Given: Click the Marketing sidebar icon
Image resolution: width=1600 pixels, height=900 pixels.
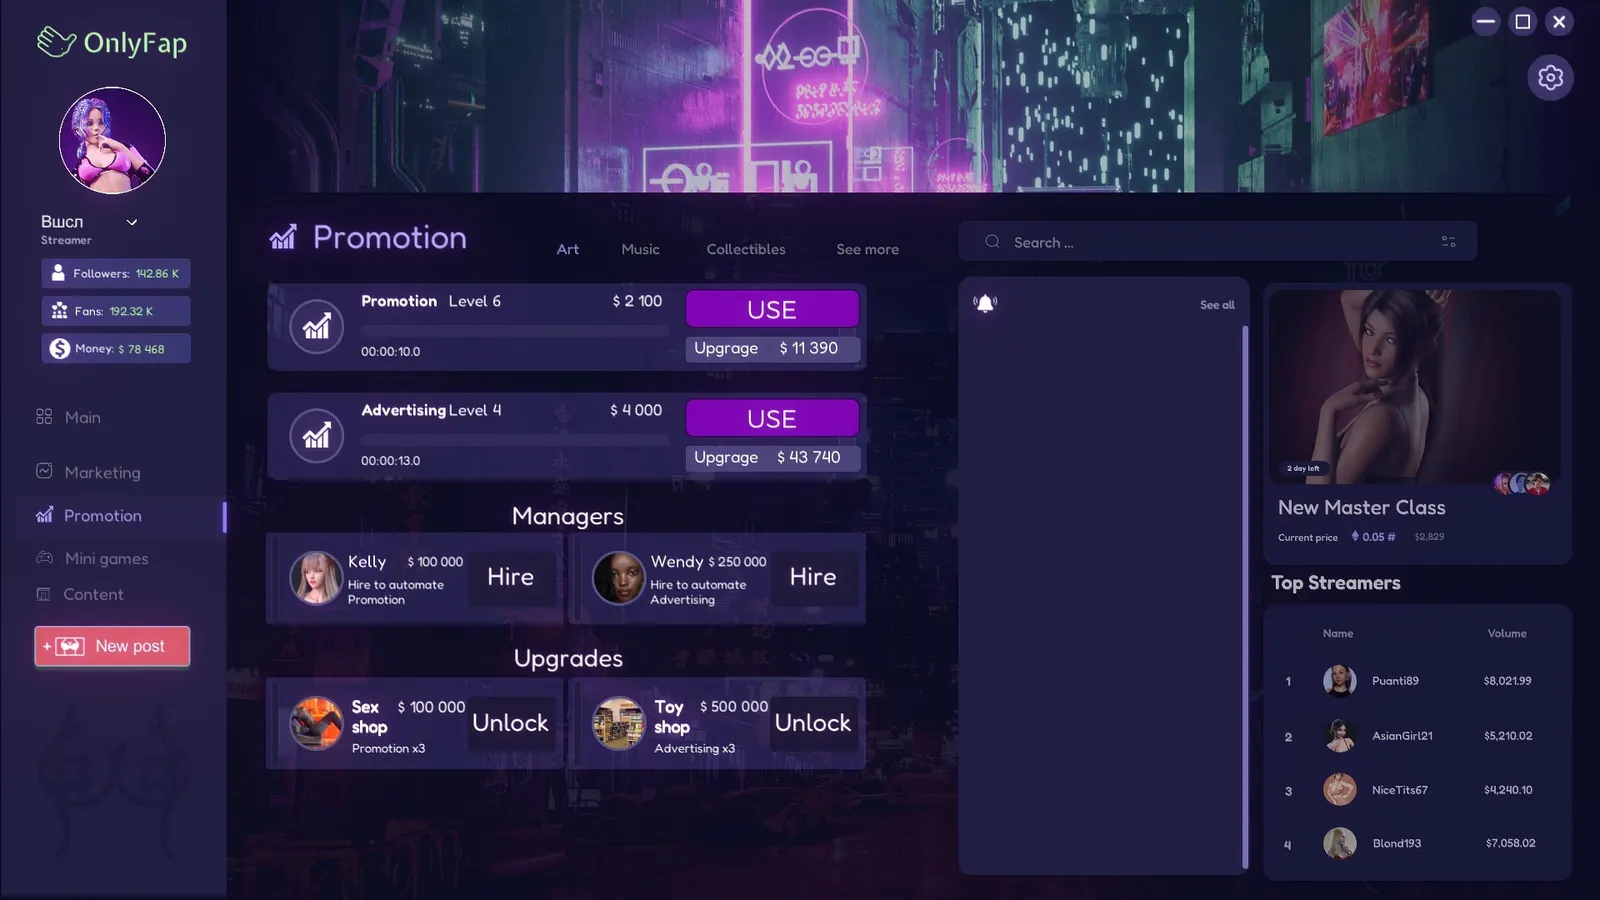Looking at the screenshot, I should point(44,471).
